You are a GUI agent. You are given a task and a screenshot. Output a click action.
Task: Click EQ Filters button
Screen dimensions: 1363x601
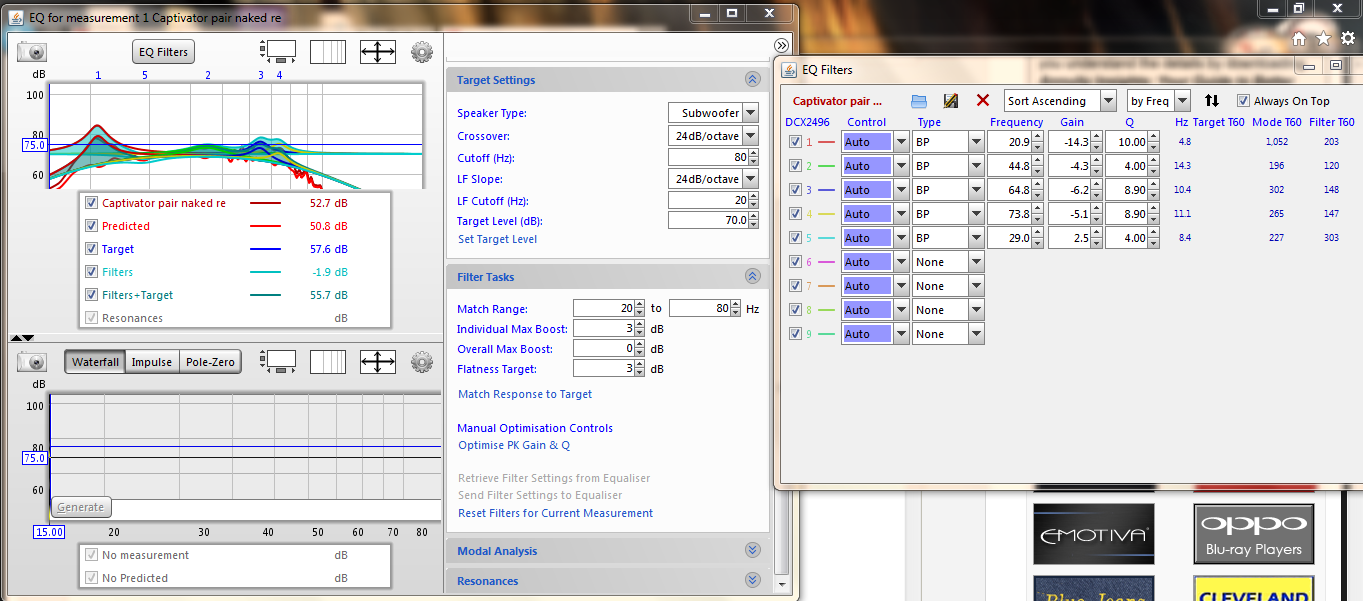click(x=163, y=52)
